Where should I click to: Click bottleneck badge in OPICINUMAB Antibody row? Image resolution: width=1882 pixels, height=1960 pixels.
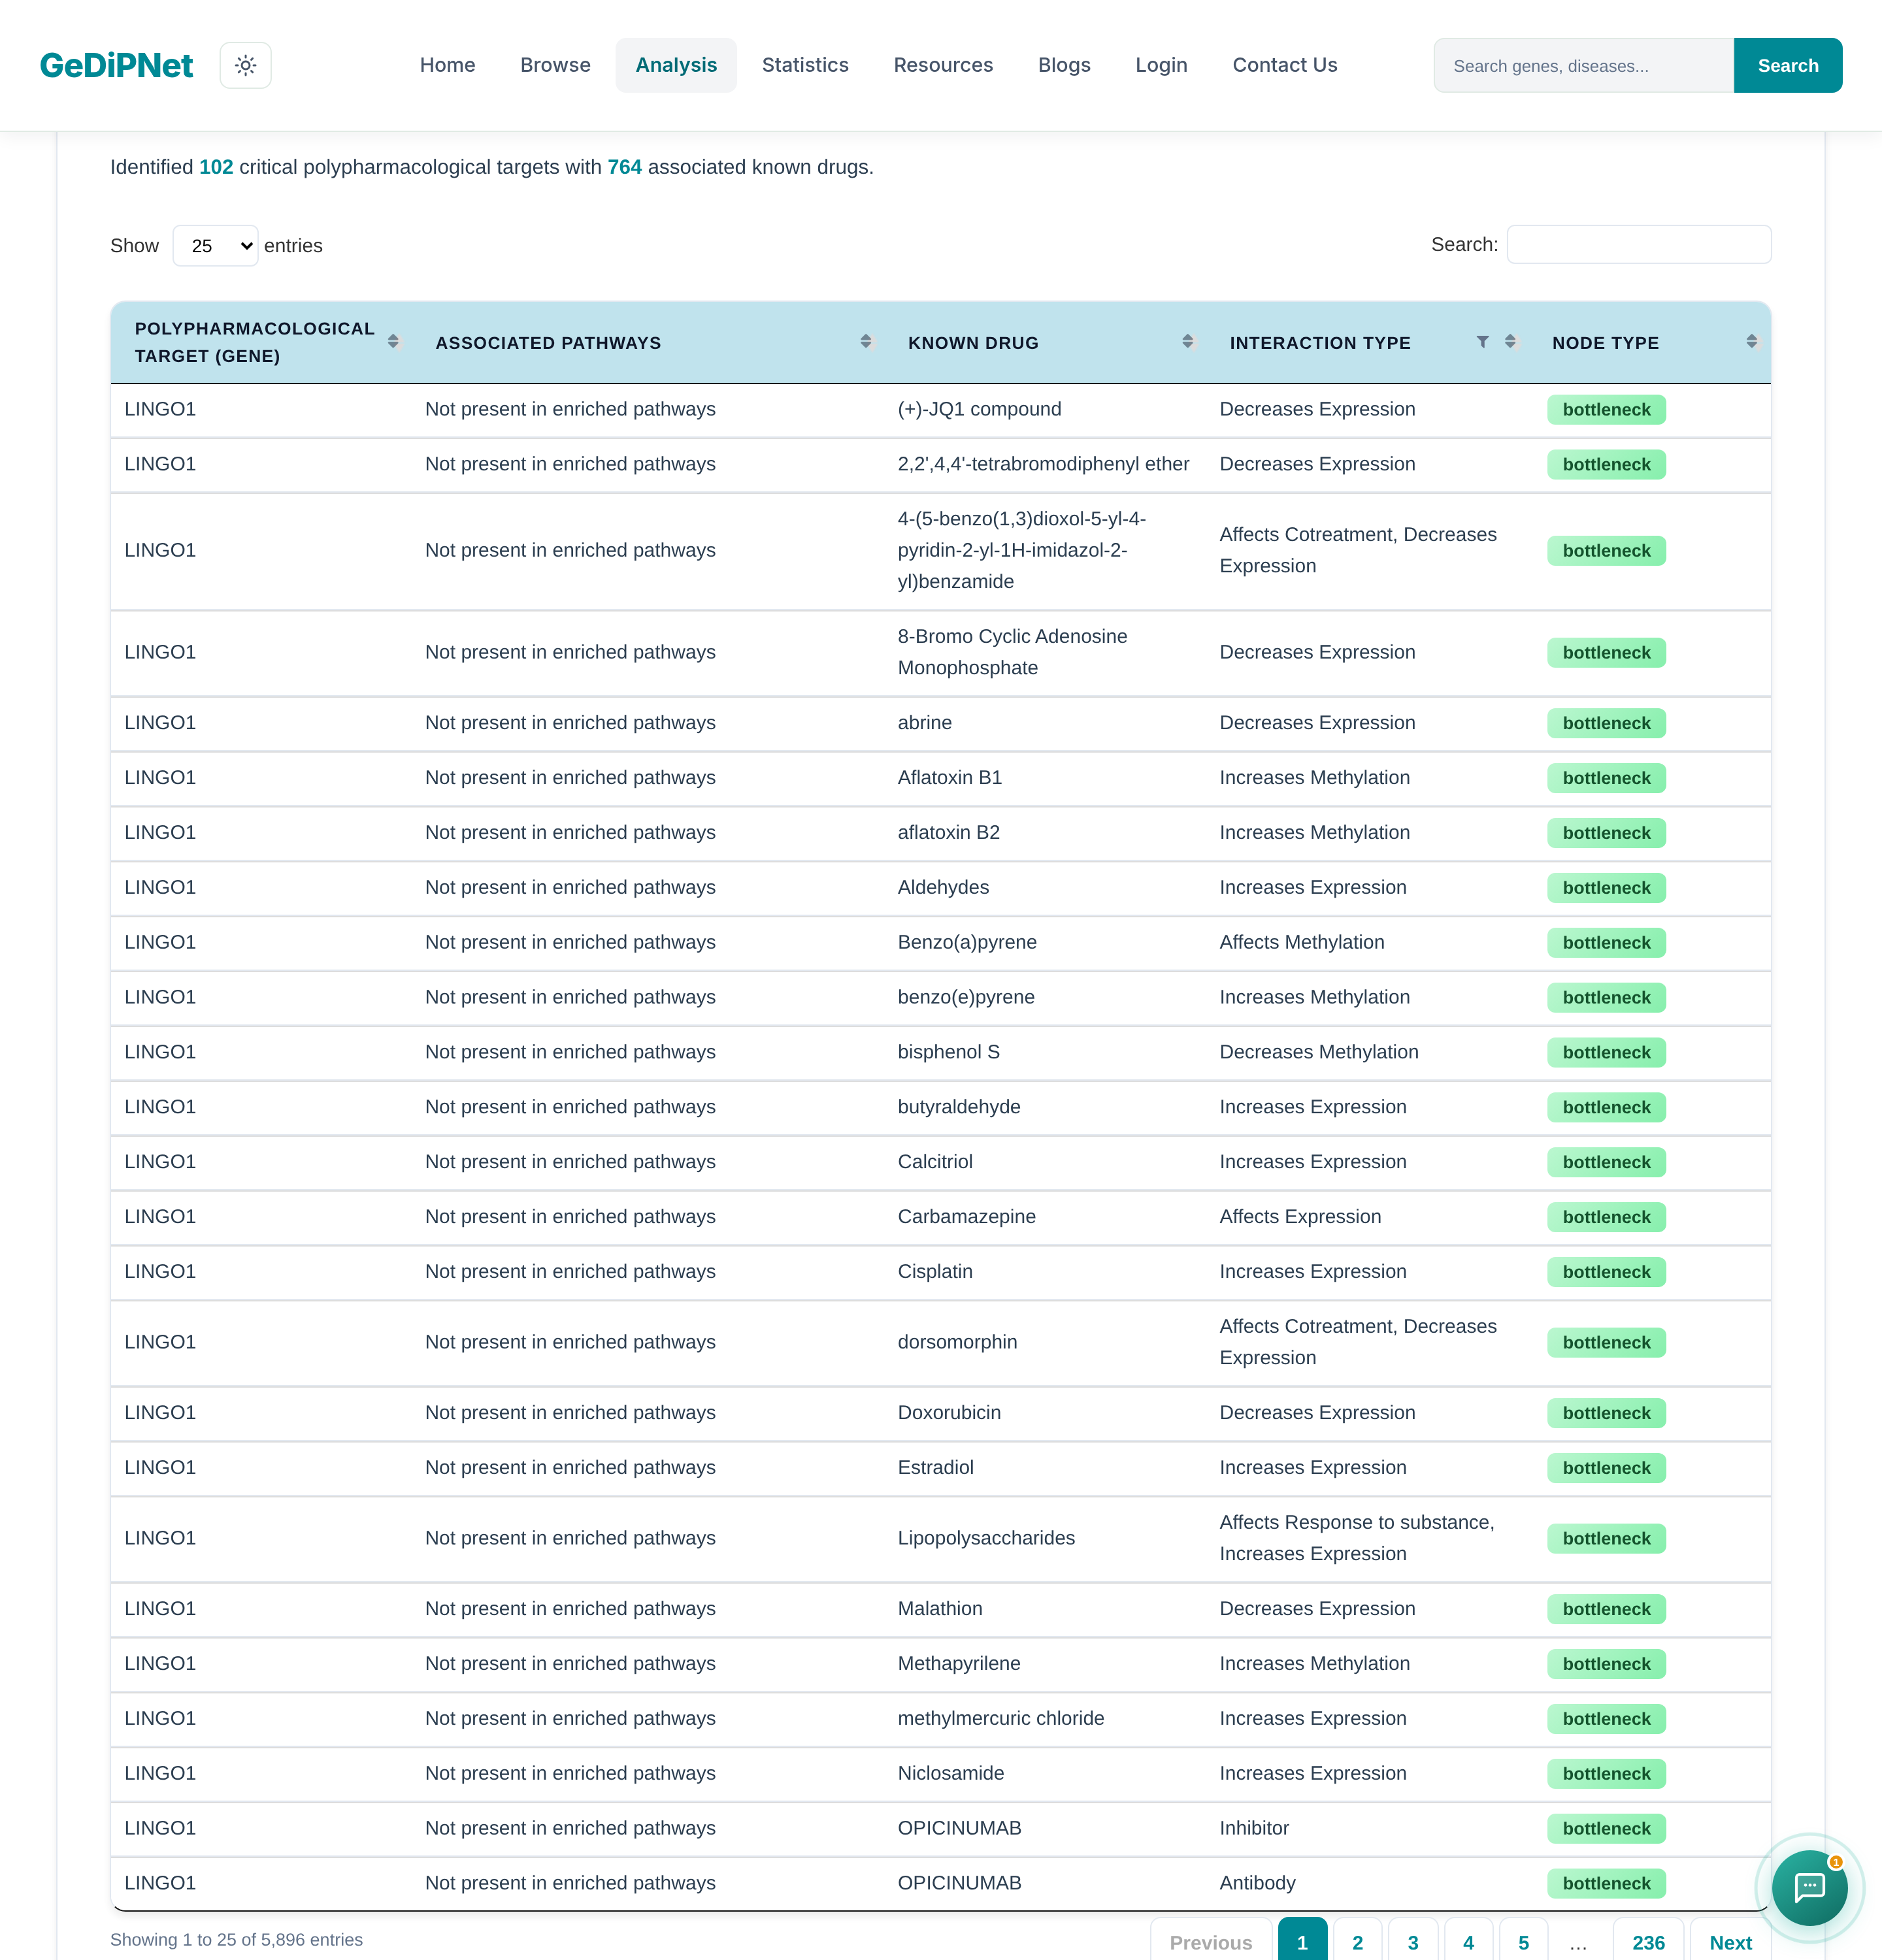tap(1606, 1883)
